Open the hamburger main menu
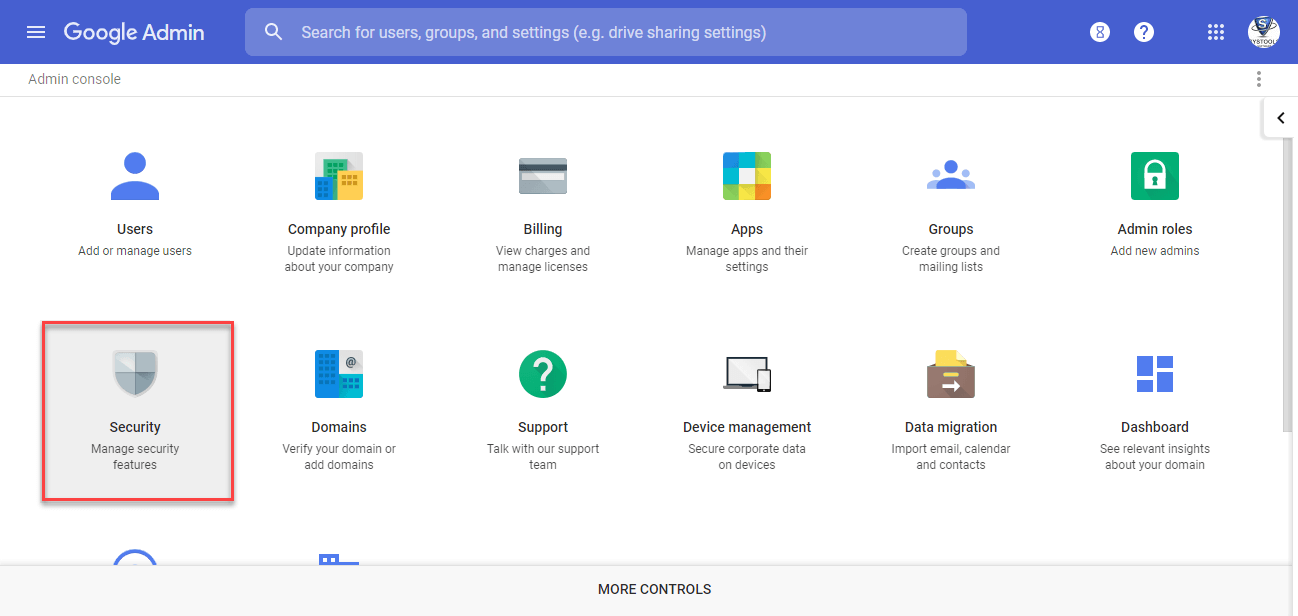The image size is (1298, 616). point(36,32)
